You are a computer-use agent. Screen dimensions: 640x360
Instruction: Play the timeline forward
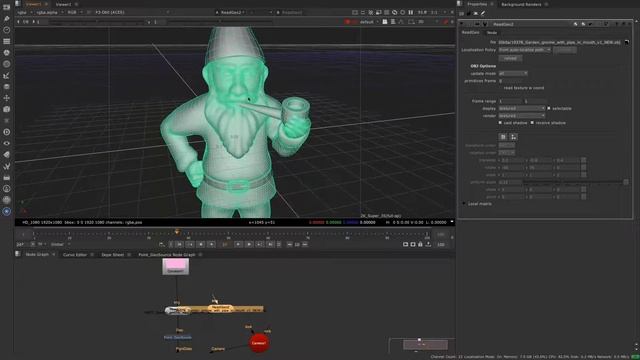(x=249, y=244)
